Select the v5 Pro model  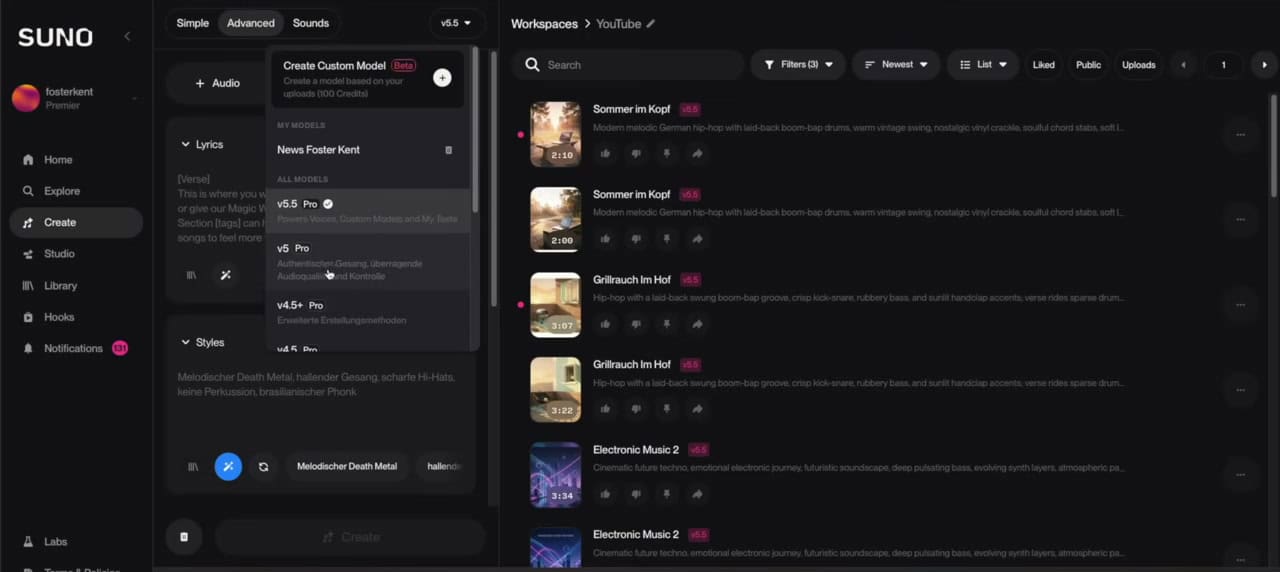point(368,262)
